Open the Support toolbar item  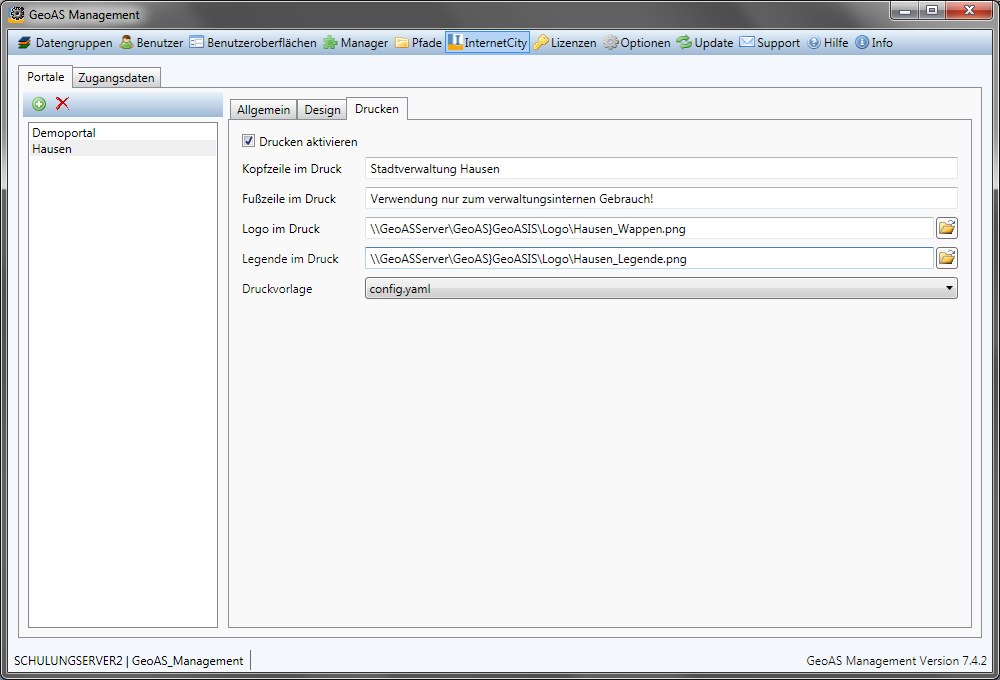coord(769,43)
